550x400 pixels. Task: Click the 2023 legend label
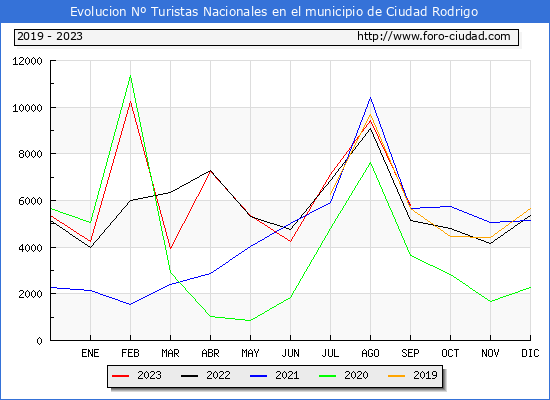(149, 375)
